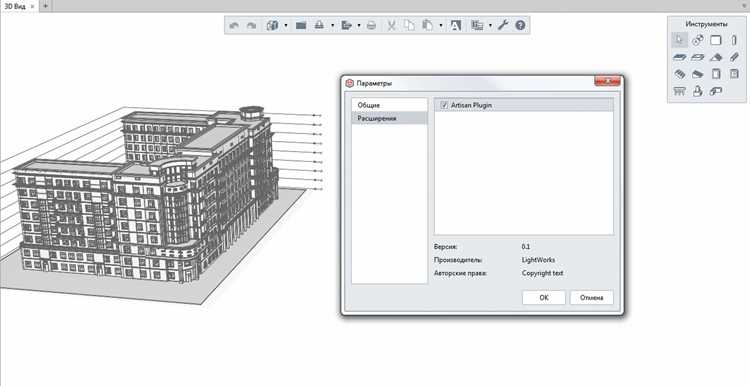Open dropdown arrow beside the export icon
The image size is (750, 386).
359,25
